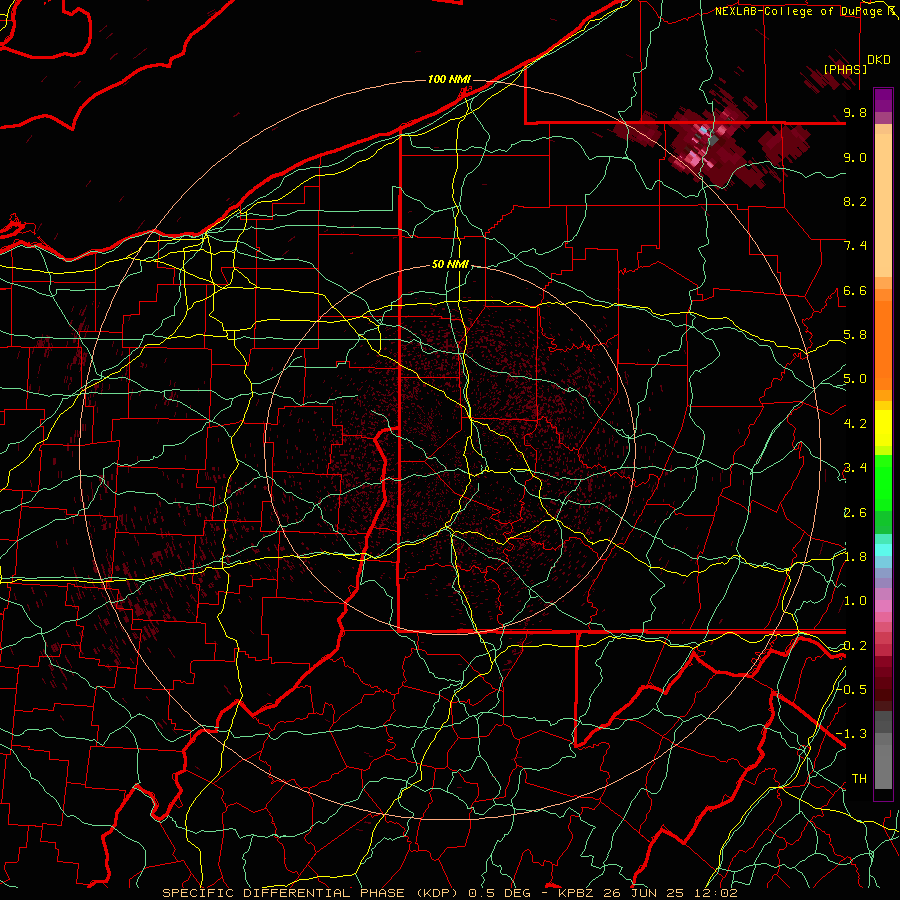Click the 5.8 value on the color scale

coord(855,335)
